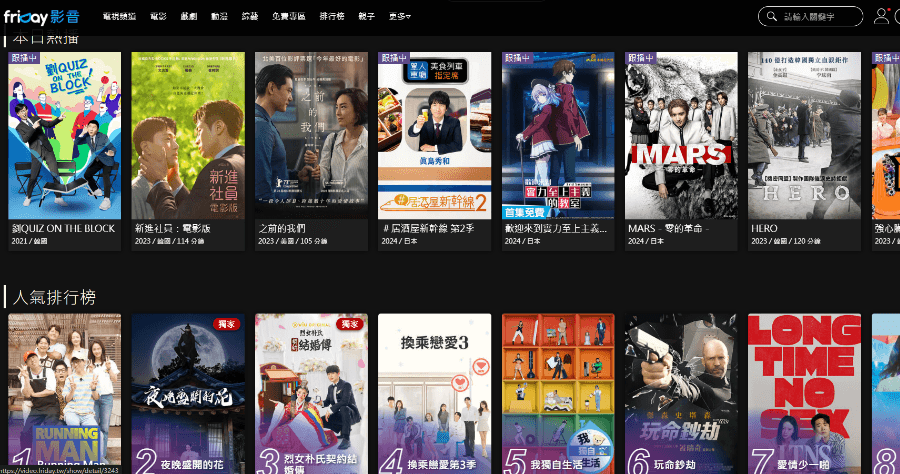Screen dimensions: 900x474
Task: Click 獨家 badge on 夜晚盛開的花 poster
Action: [x=227, y=324]
